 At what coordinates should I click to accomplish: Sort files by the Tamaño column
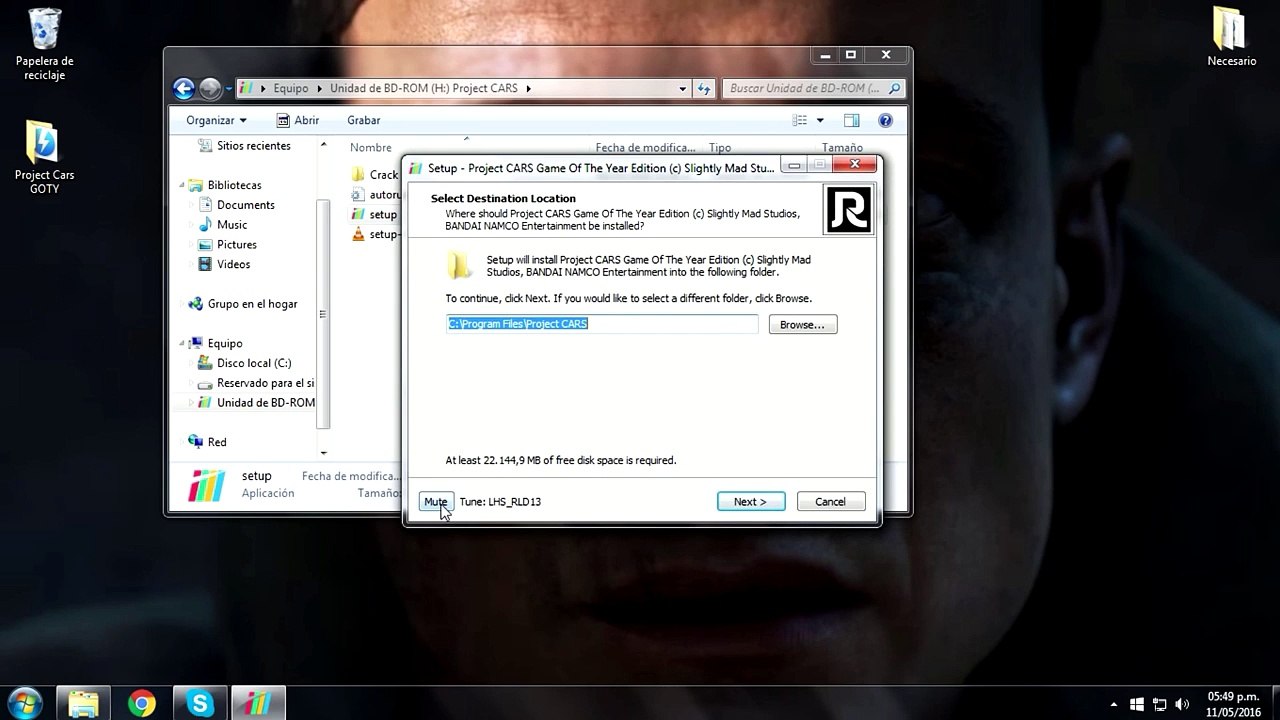coord(842,148)
